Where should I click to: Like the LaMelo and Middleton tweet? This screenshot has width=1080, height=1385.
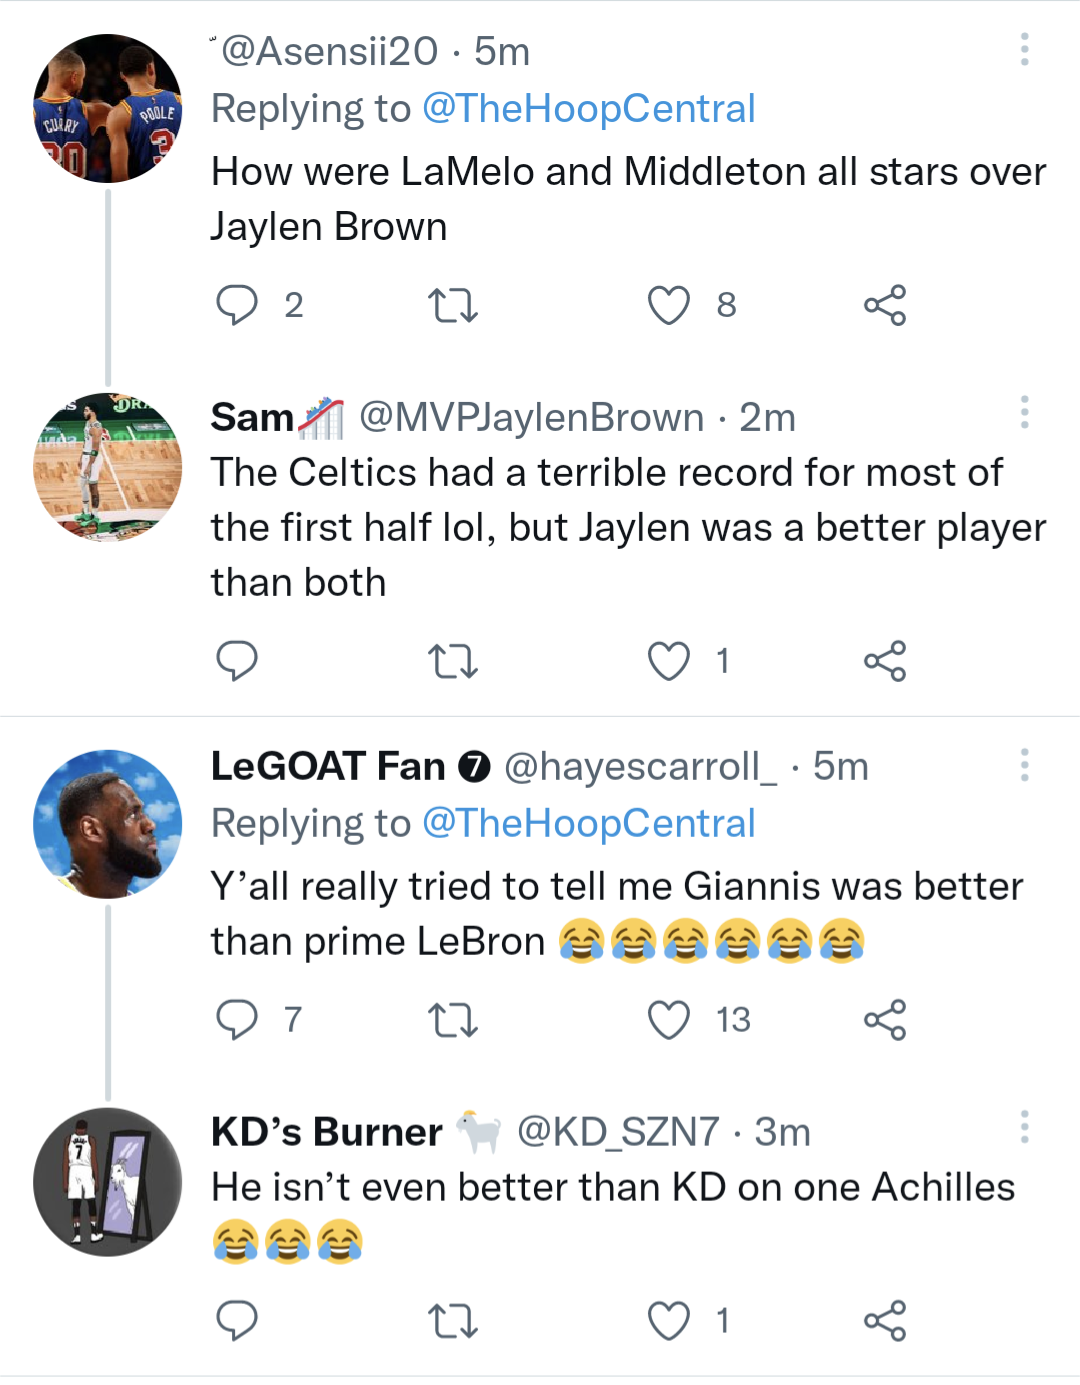669,305
